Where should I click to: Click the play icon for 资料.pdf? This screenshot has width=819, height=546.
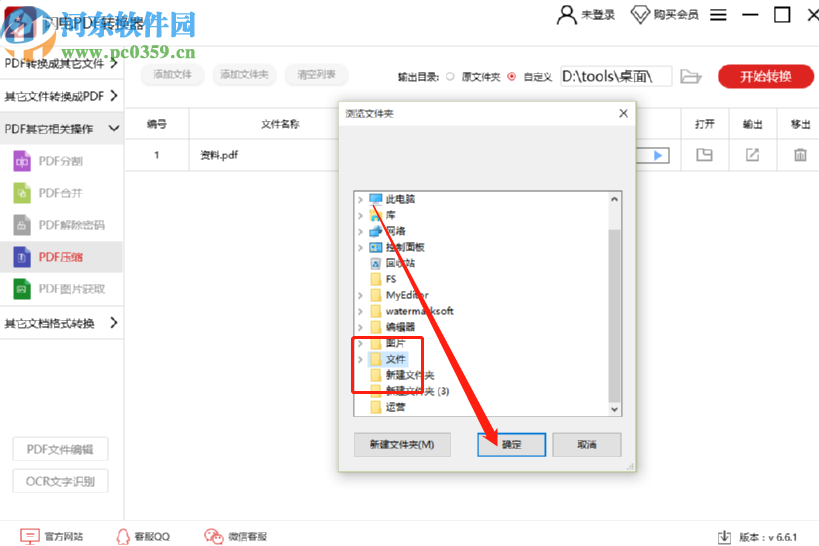click(x=658, y=155)
